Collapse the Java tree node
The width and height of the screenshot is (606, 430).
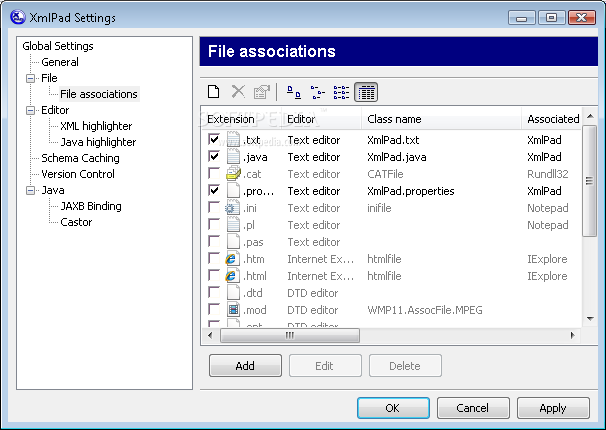pos(31,190)
